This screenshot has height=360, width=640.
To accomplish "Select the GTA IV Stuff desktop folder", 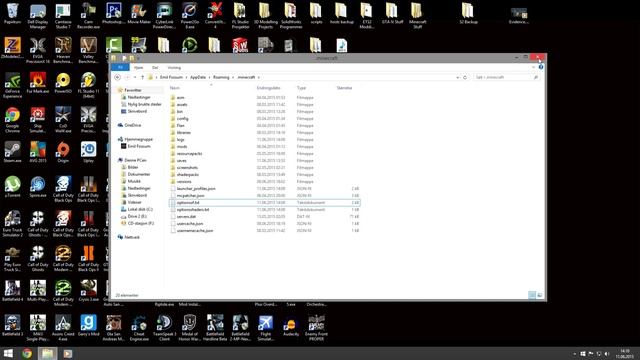I will (392, 15).
